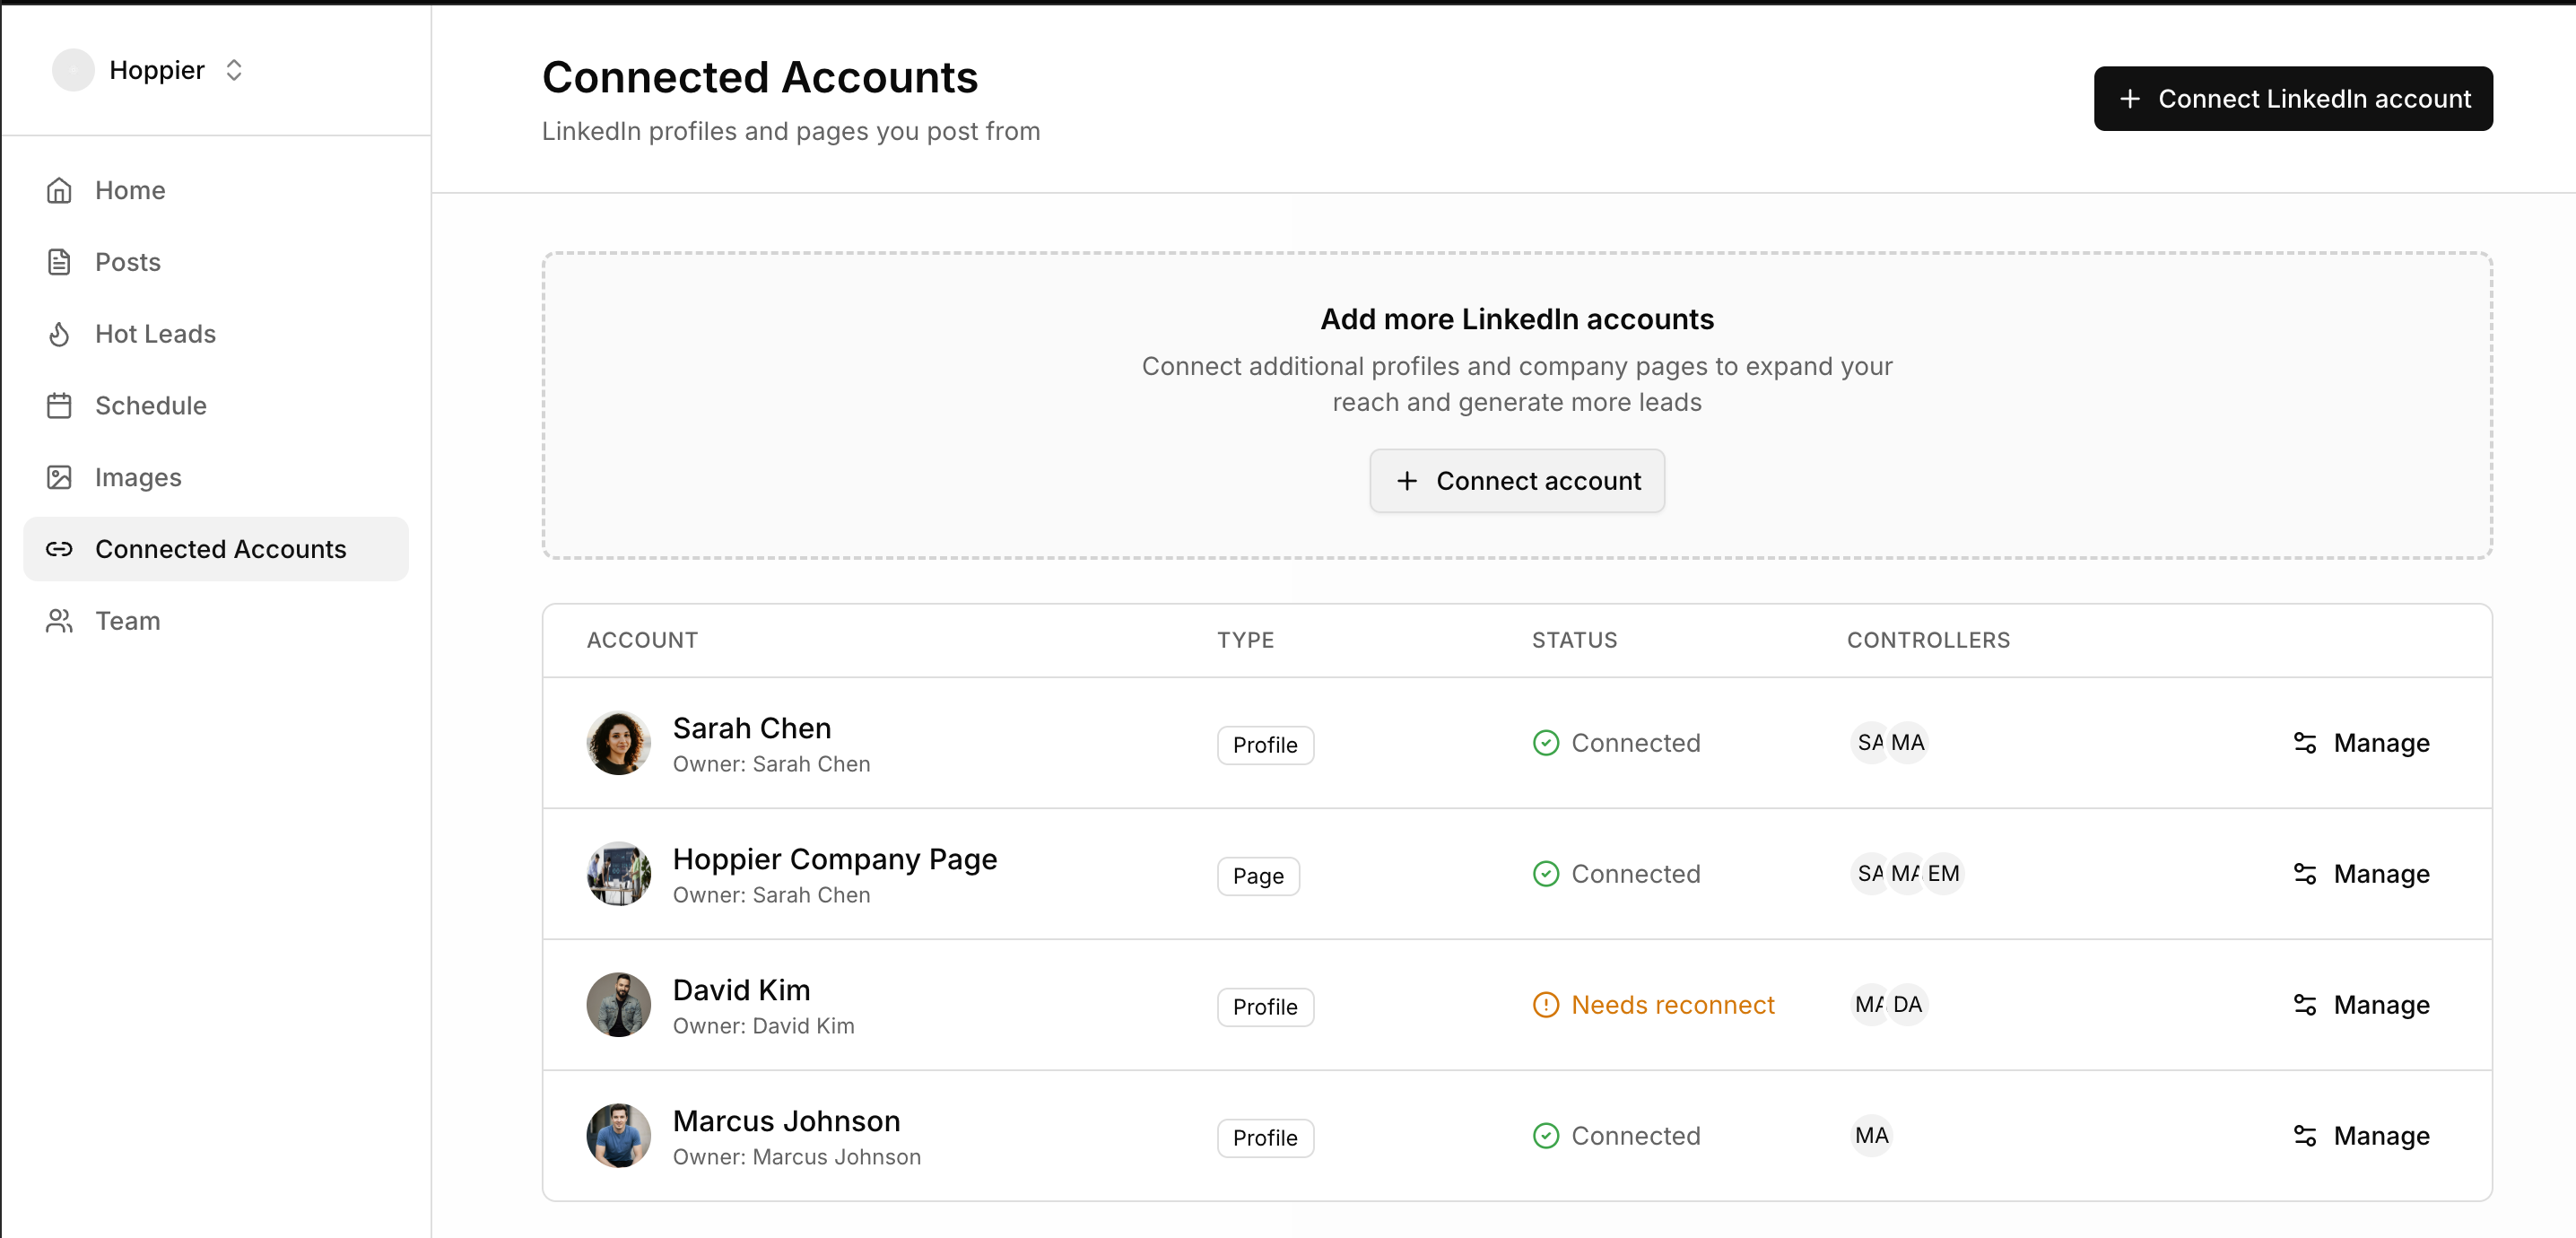Click the Team people icon
Image resolution: width=2576 pixels, height=1238 pixels.
tap(59, 621)
